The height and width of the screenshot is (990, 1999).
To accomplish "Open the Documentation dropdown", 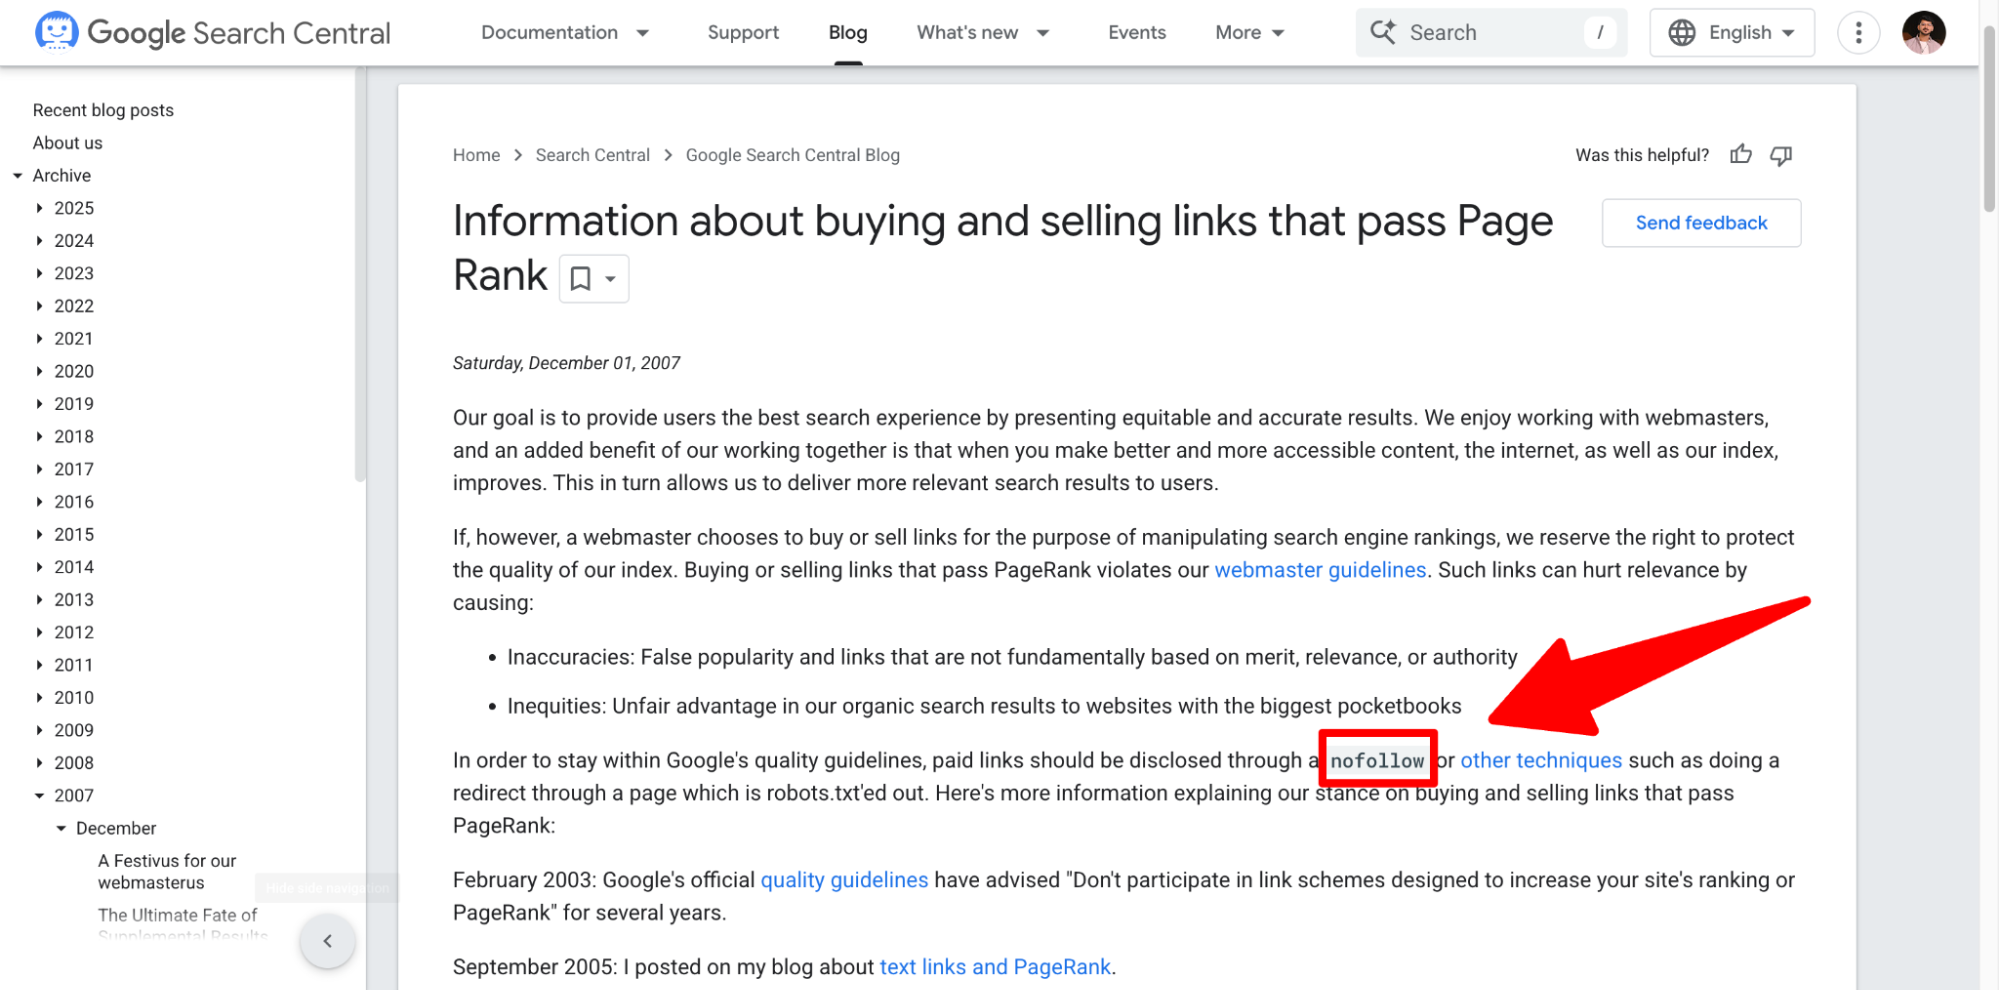I will coord(565,33).
